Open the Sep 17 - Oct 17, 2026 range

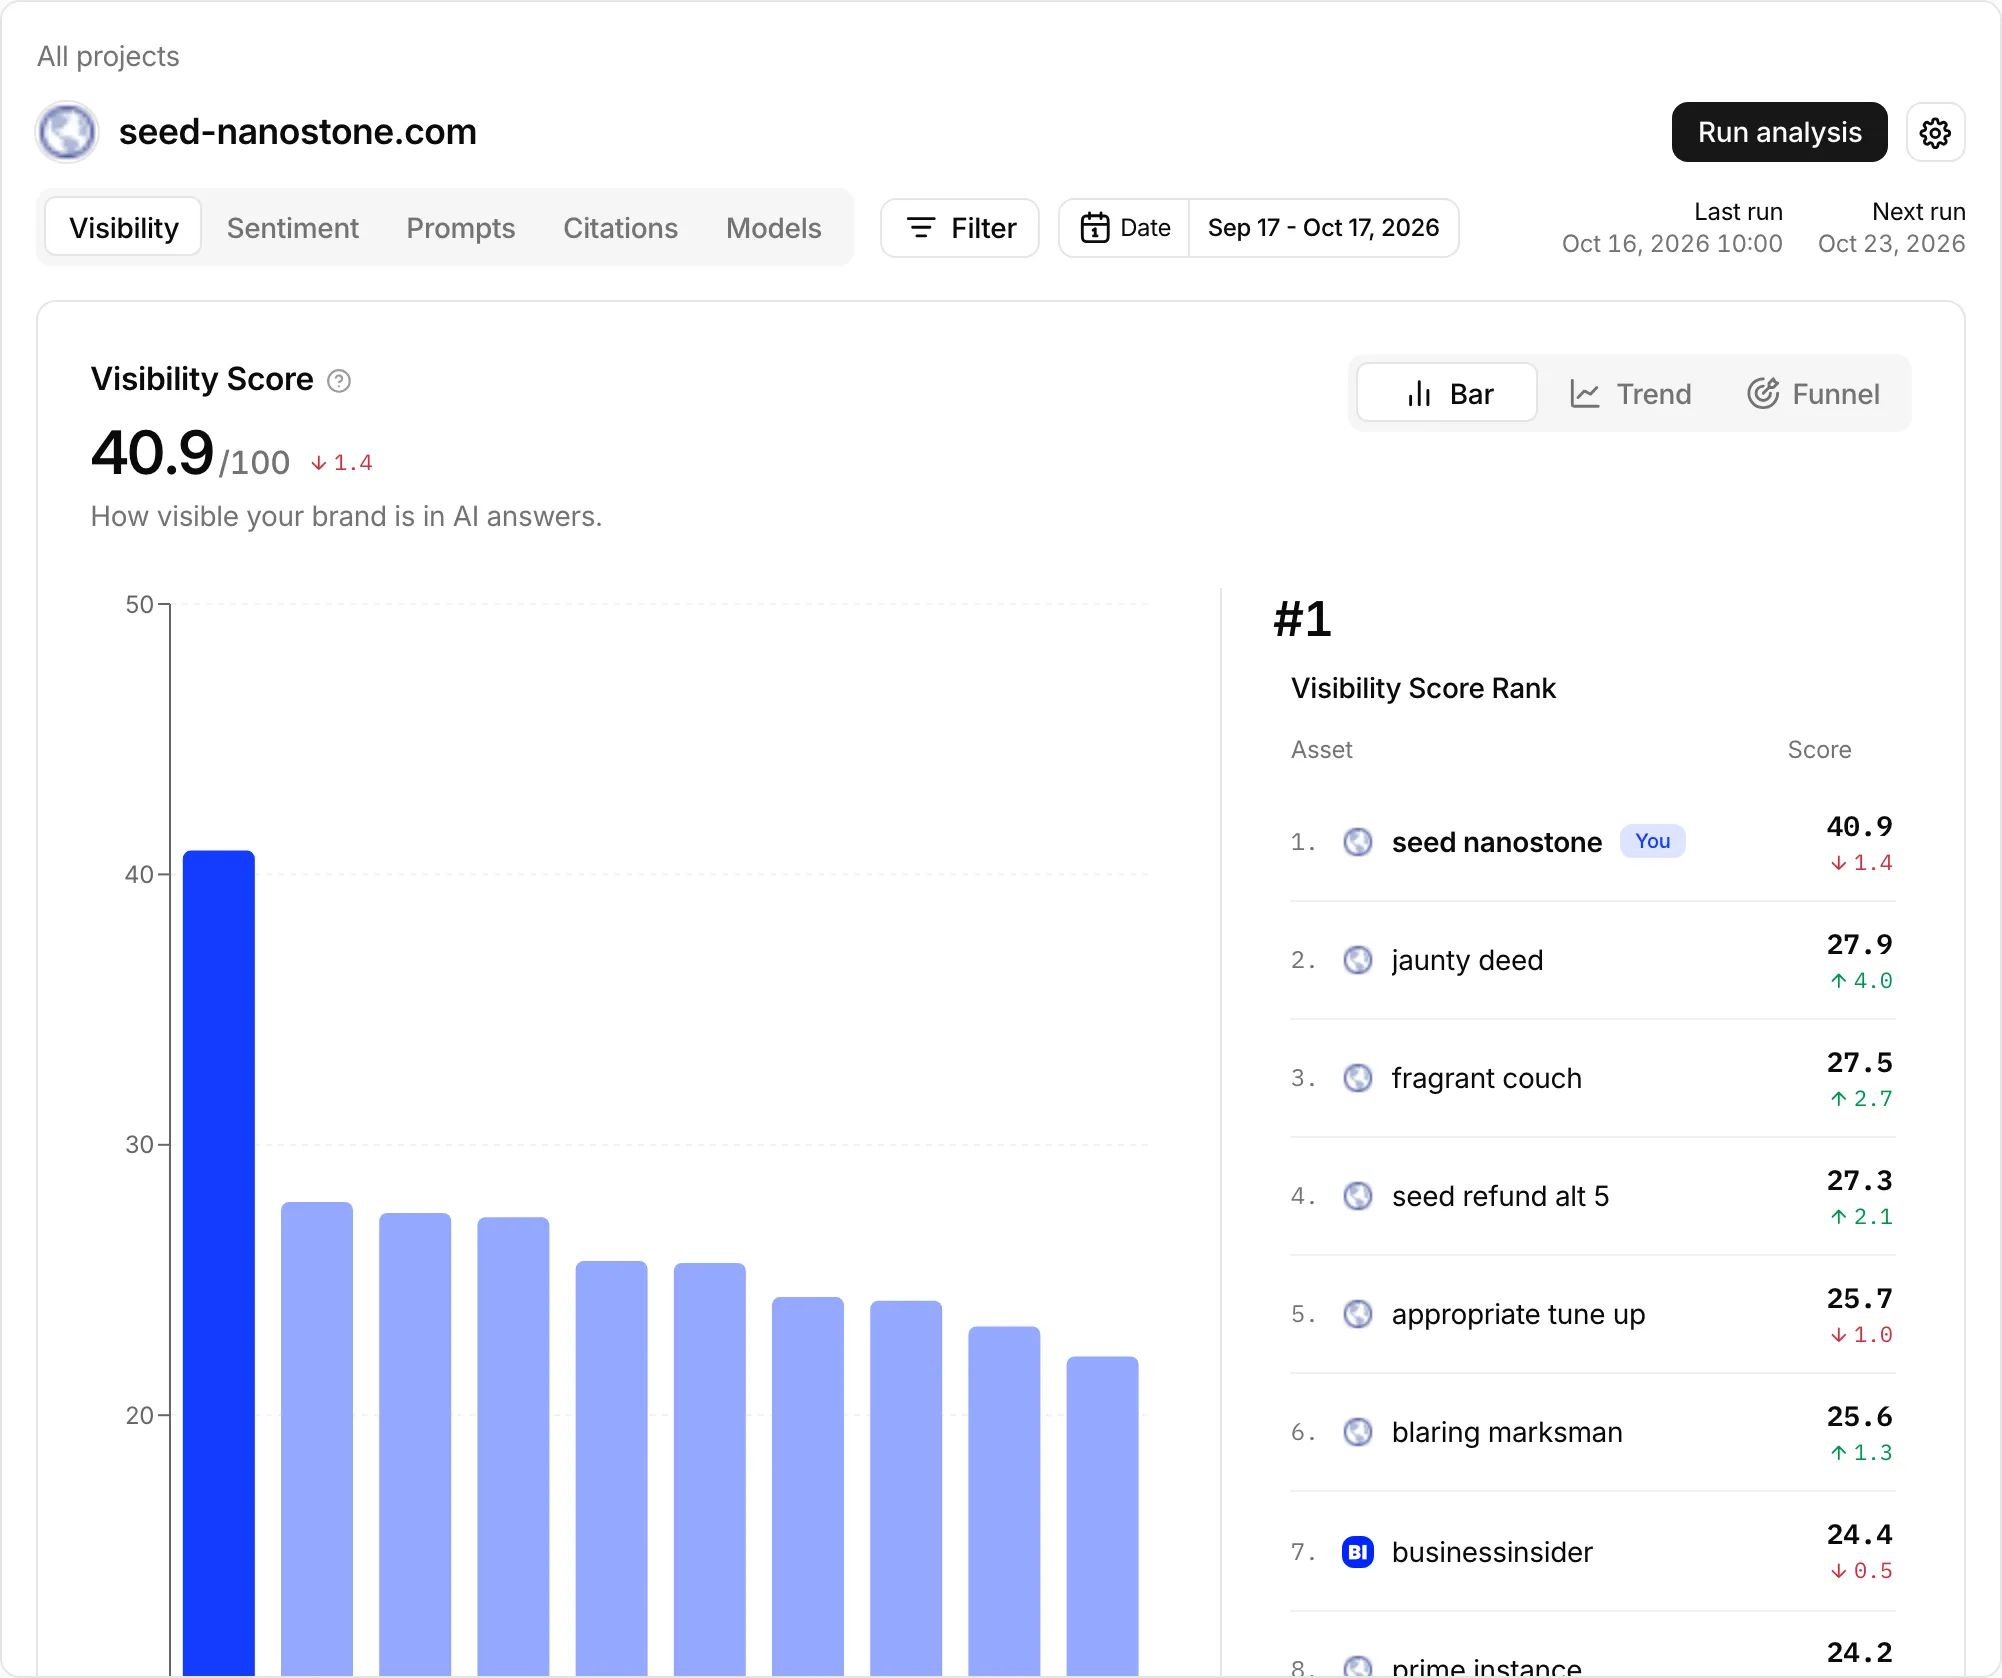pos(1323,228)
